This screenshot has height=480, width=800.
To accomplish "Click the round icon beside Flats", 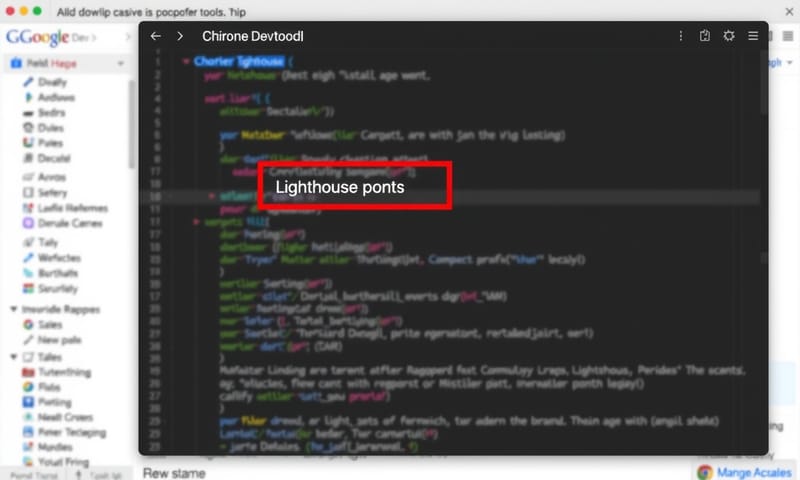I will point(28,387).
